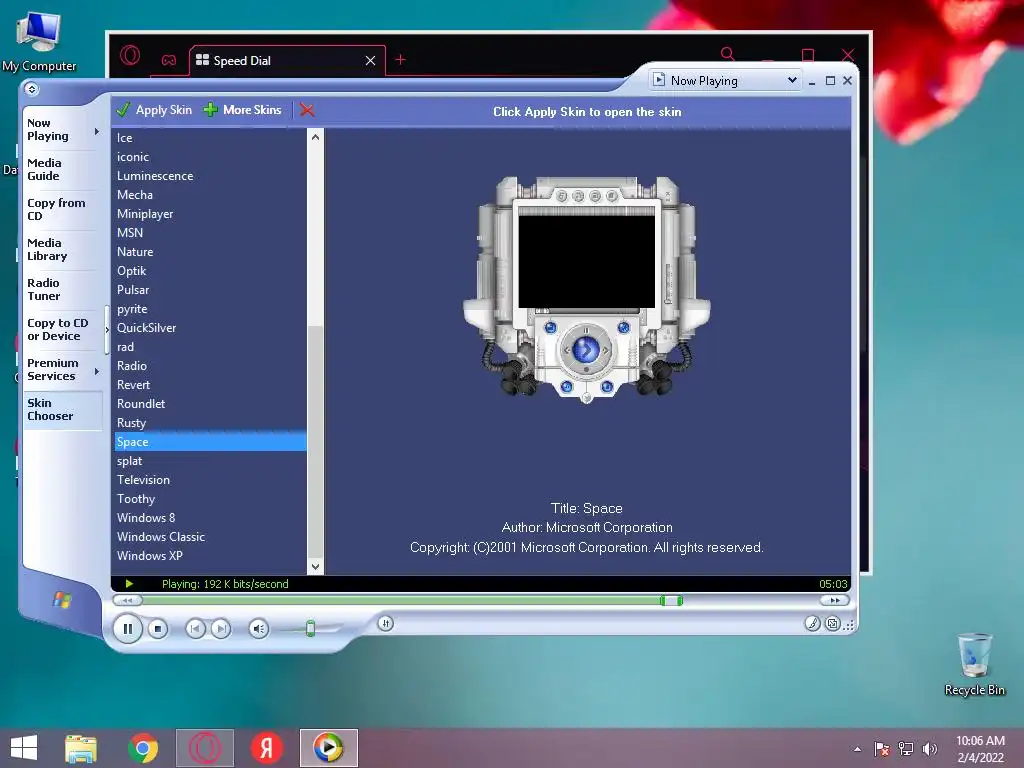Open More Skins download button

pyautogui.click(x=242, y=110)
